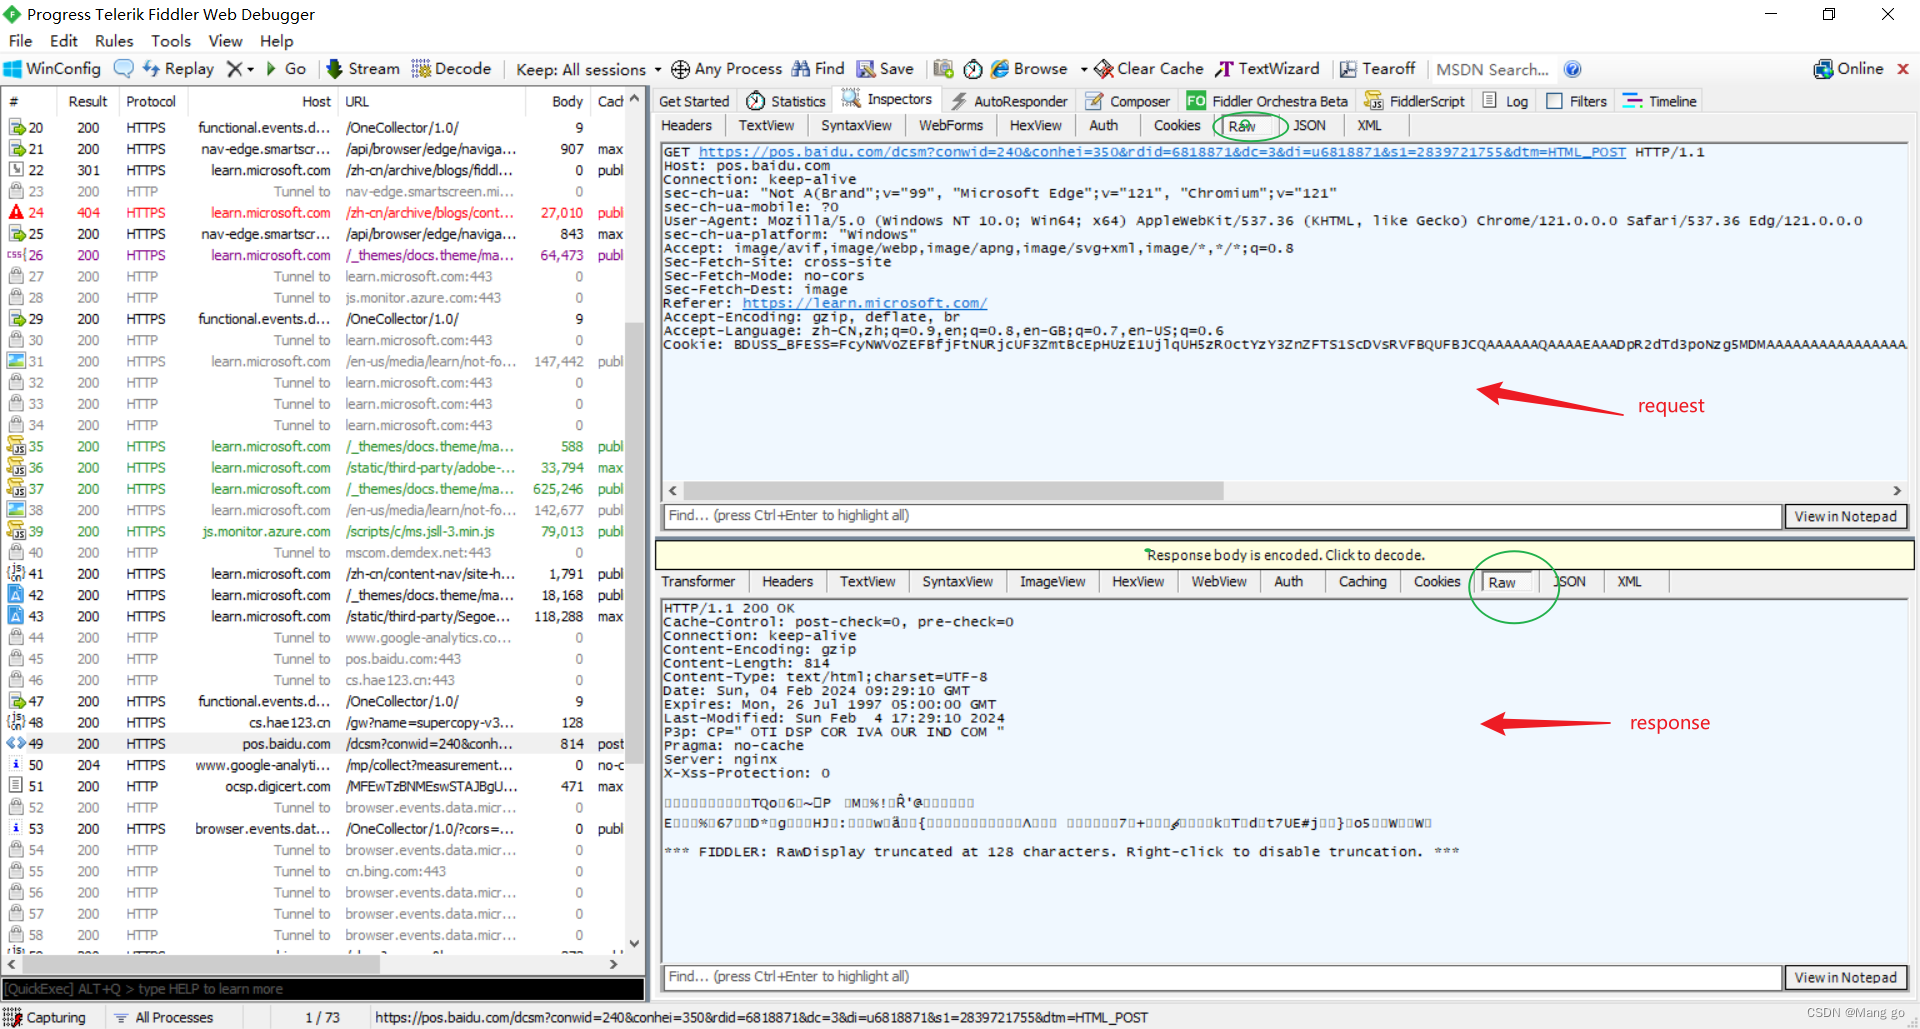Viewport: 1920px width, 1029px height.
Task: Open Browse in browser
Action: 1029,69
